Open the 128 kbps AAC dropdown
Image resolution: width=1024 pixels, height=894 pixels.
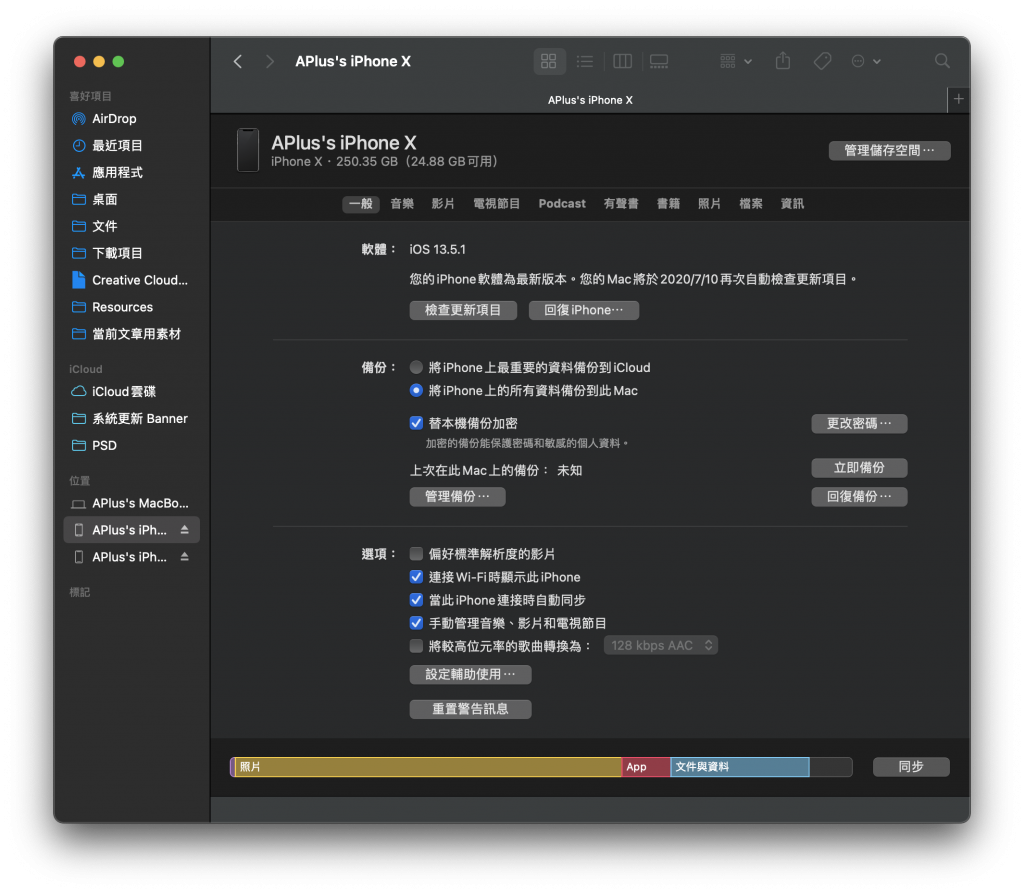point(661,646)
